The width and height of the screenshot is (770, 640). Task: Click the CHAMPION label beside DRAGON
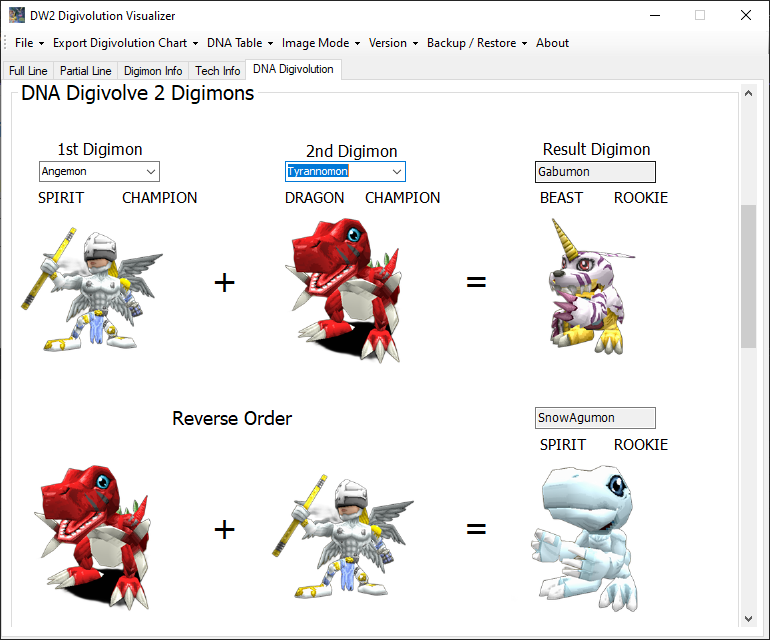403,198
